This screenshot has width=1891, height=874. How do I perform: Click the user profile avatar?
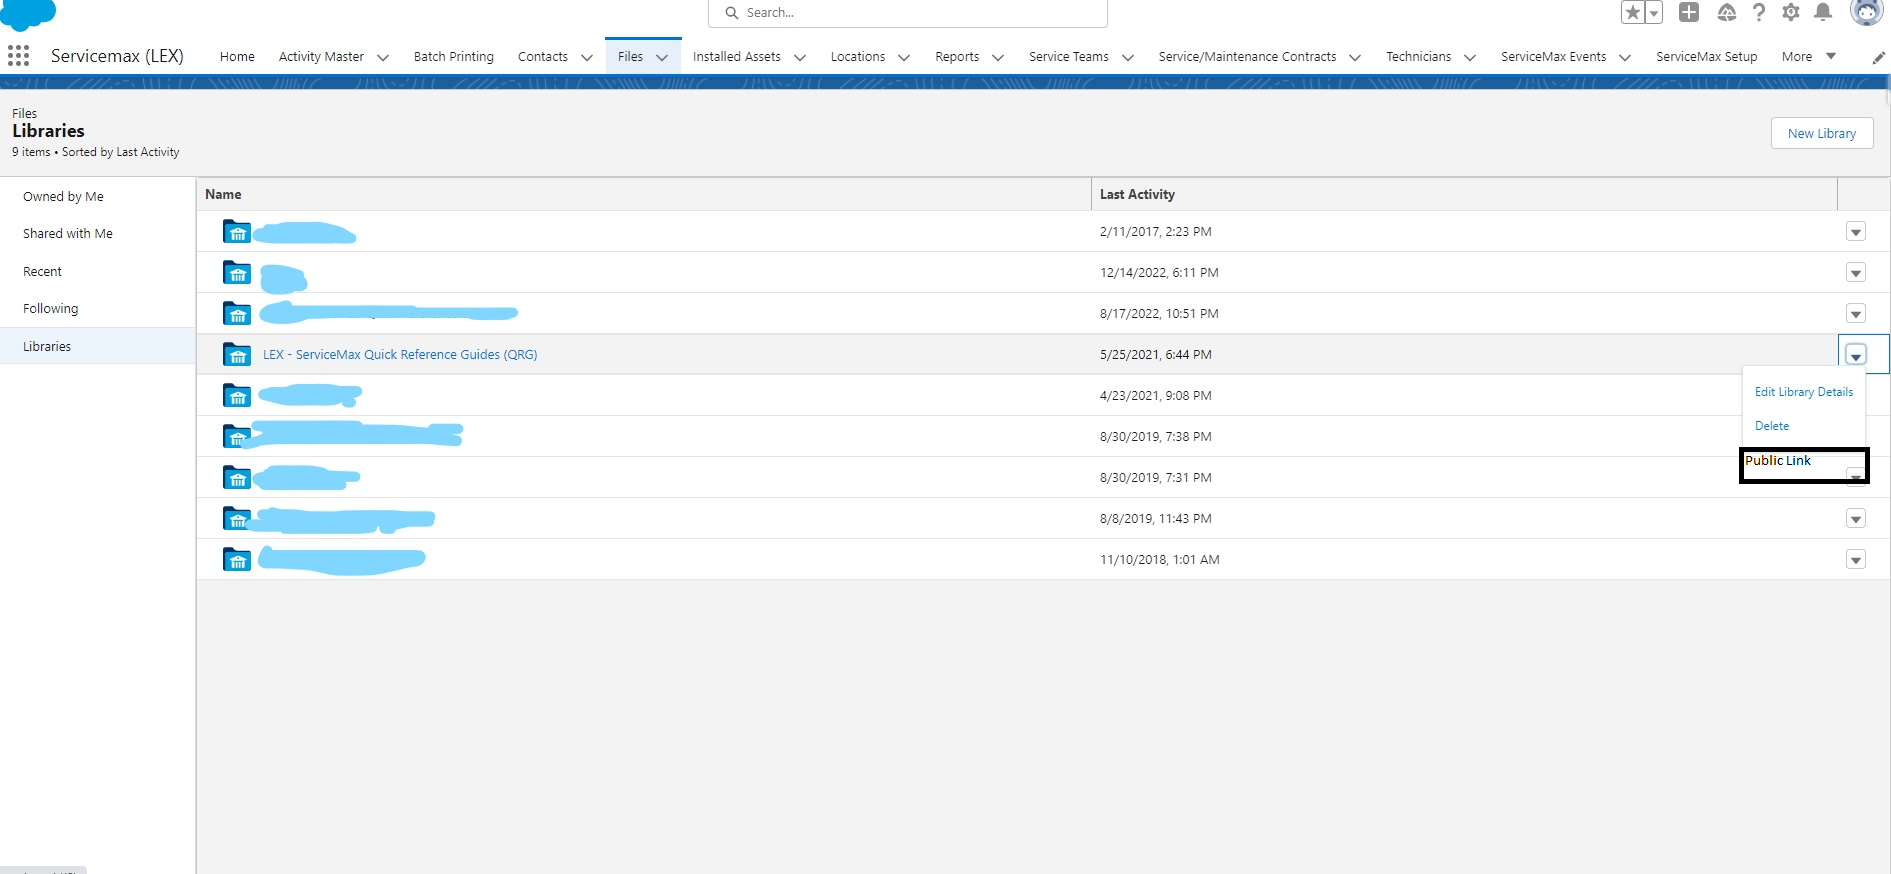tap(1865, 12)
